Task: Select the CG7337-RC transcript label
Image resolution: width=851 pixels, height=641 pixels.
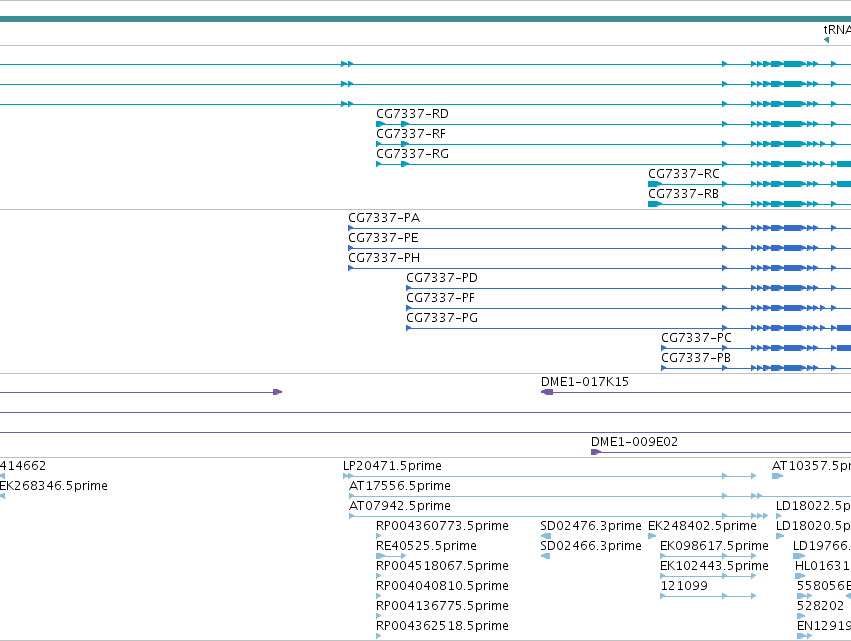Action: click(684, 174)
